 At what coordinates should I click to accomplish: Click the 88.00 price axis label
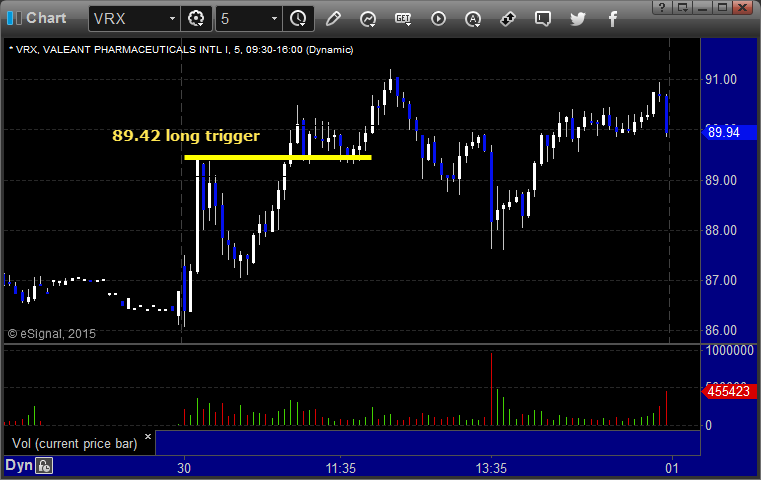click(721, 230)
